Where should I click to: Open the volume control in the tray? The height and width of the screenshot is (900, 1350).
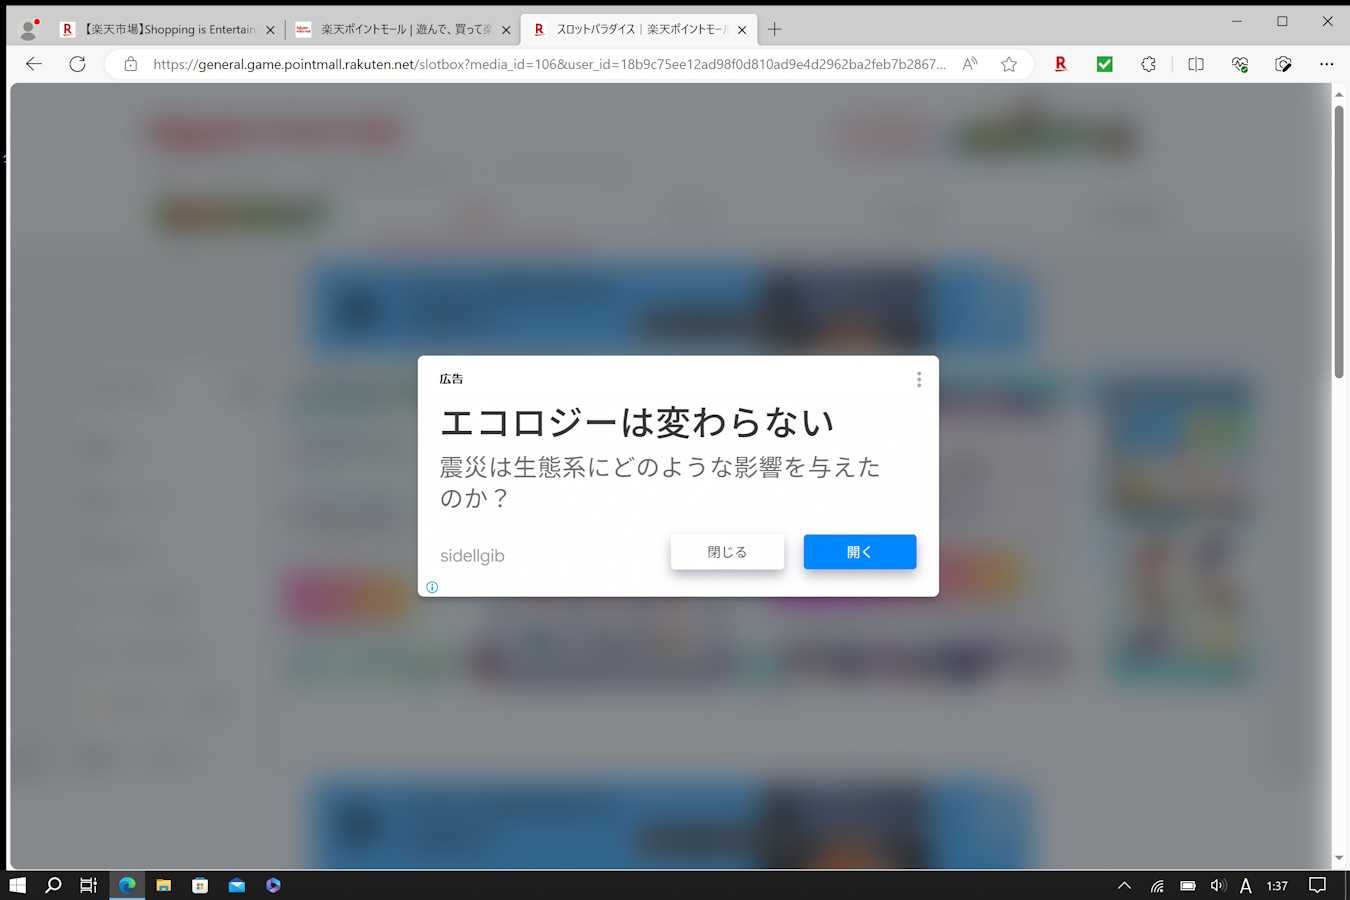(x=1218, y=885)
